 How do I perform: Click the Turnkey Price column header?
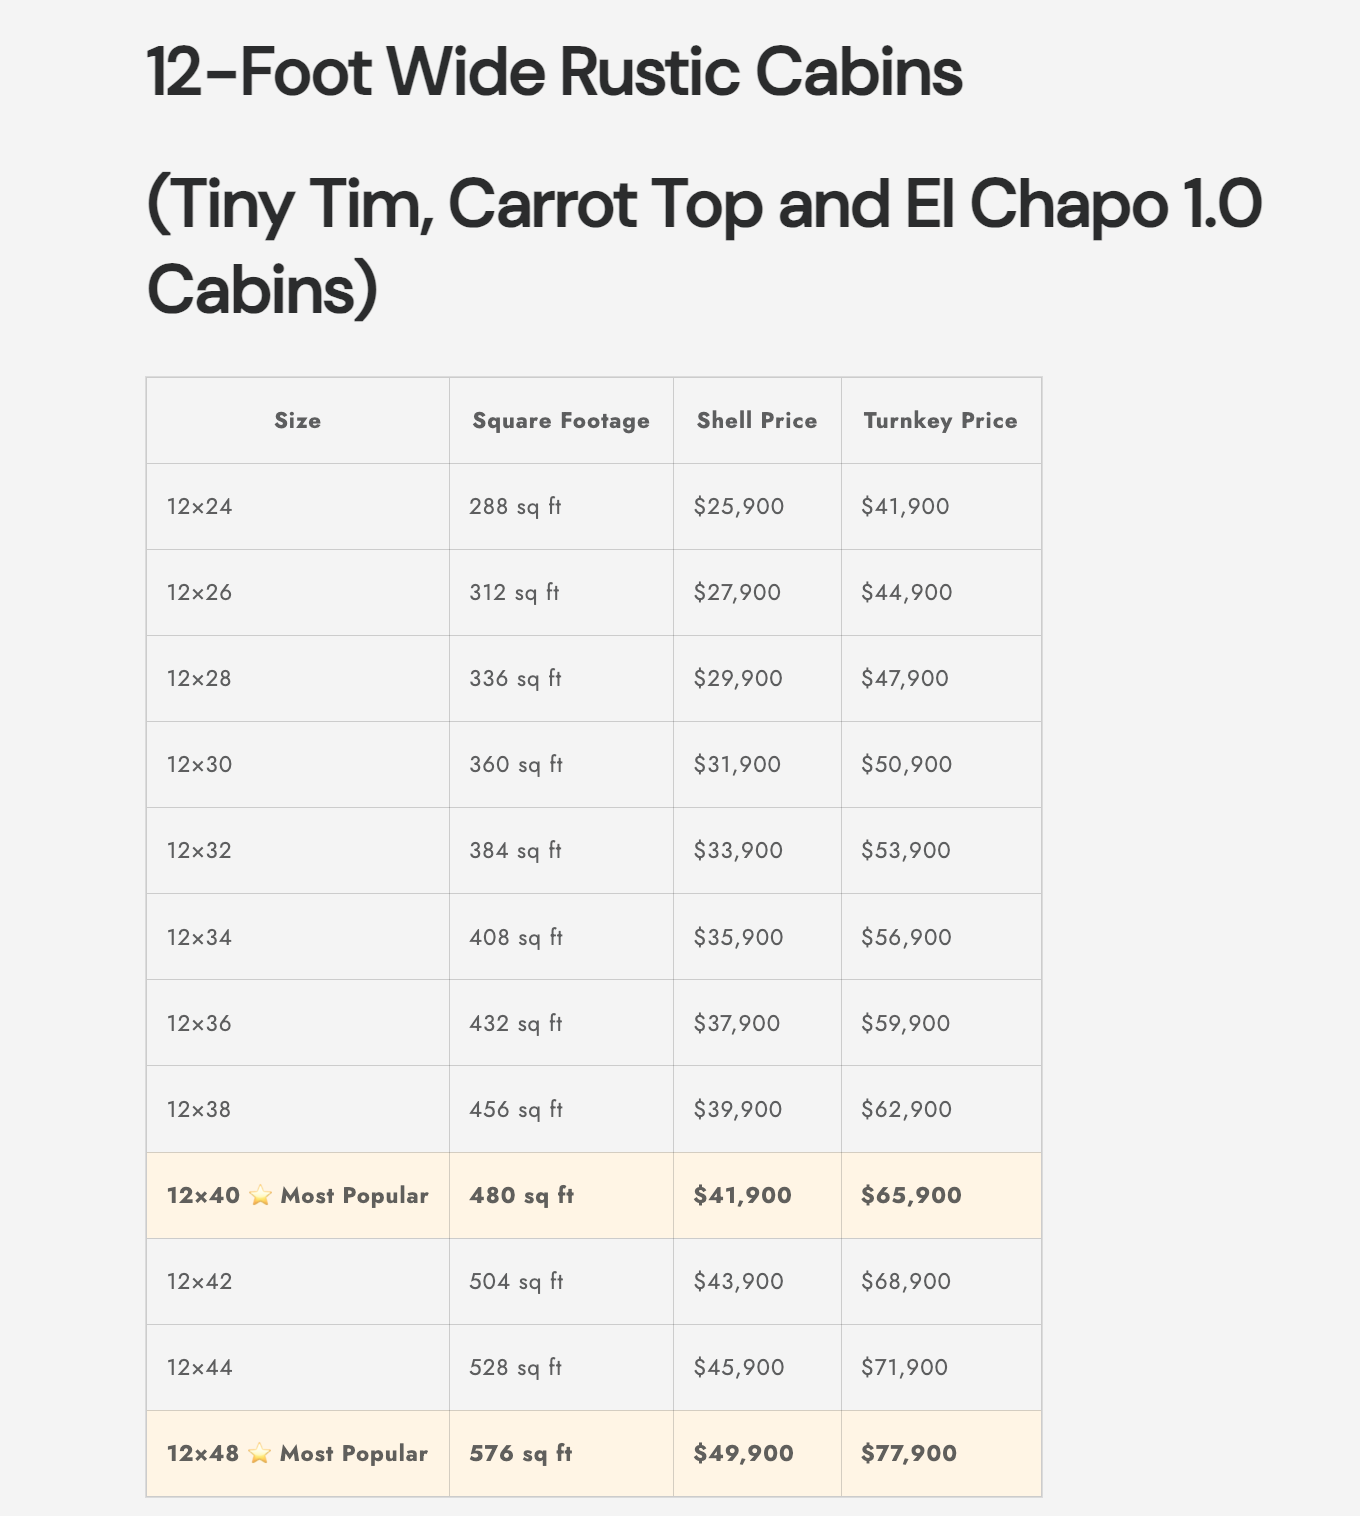click(940, 421)
